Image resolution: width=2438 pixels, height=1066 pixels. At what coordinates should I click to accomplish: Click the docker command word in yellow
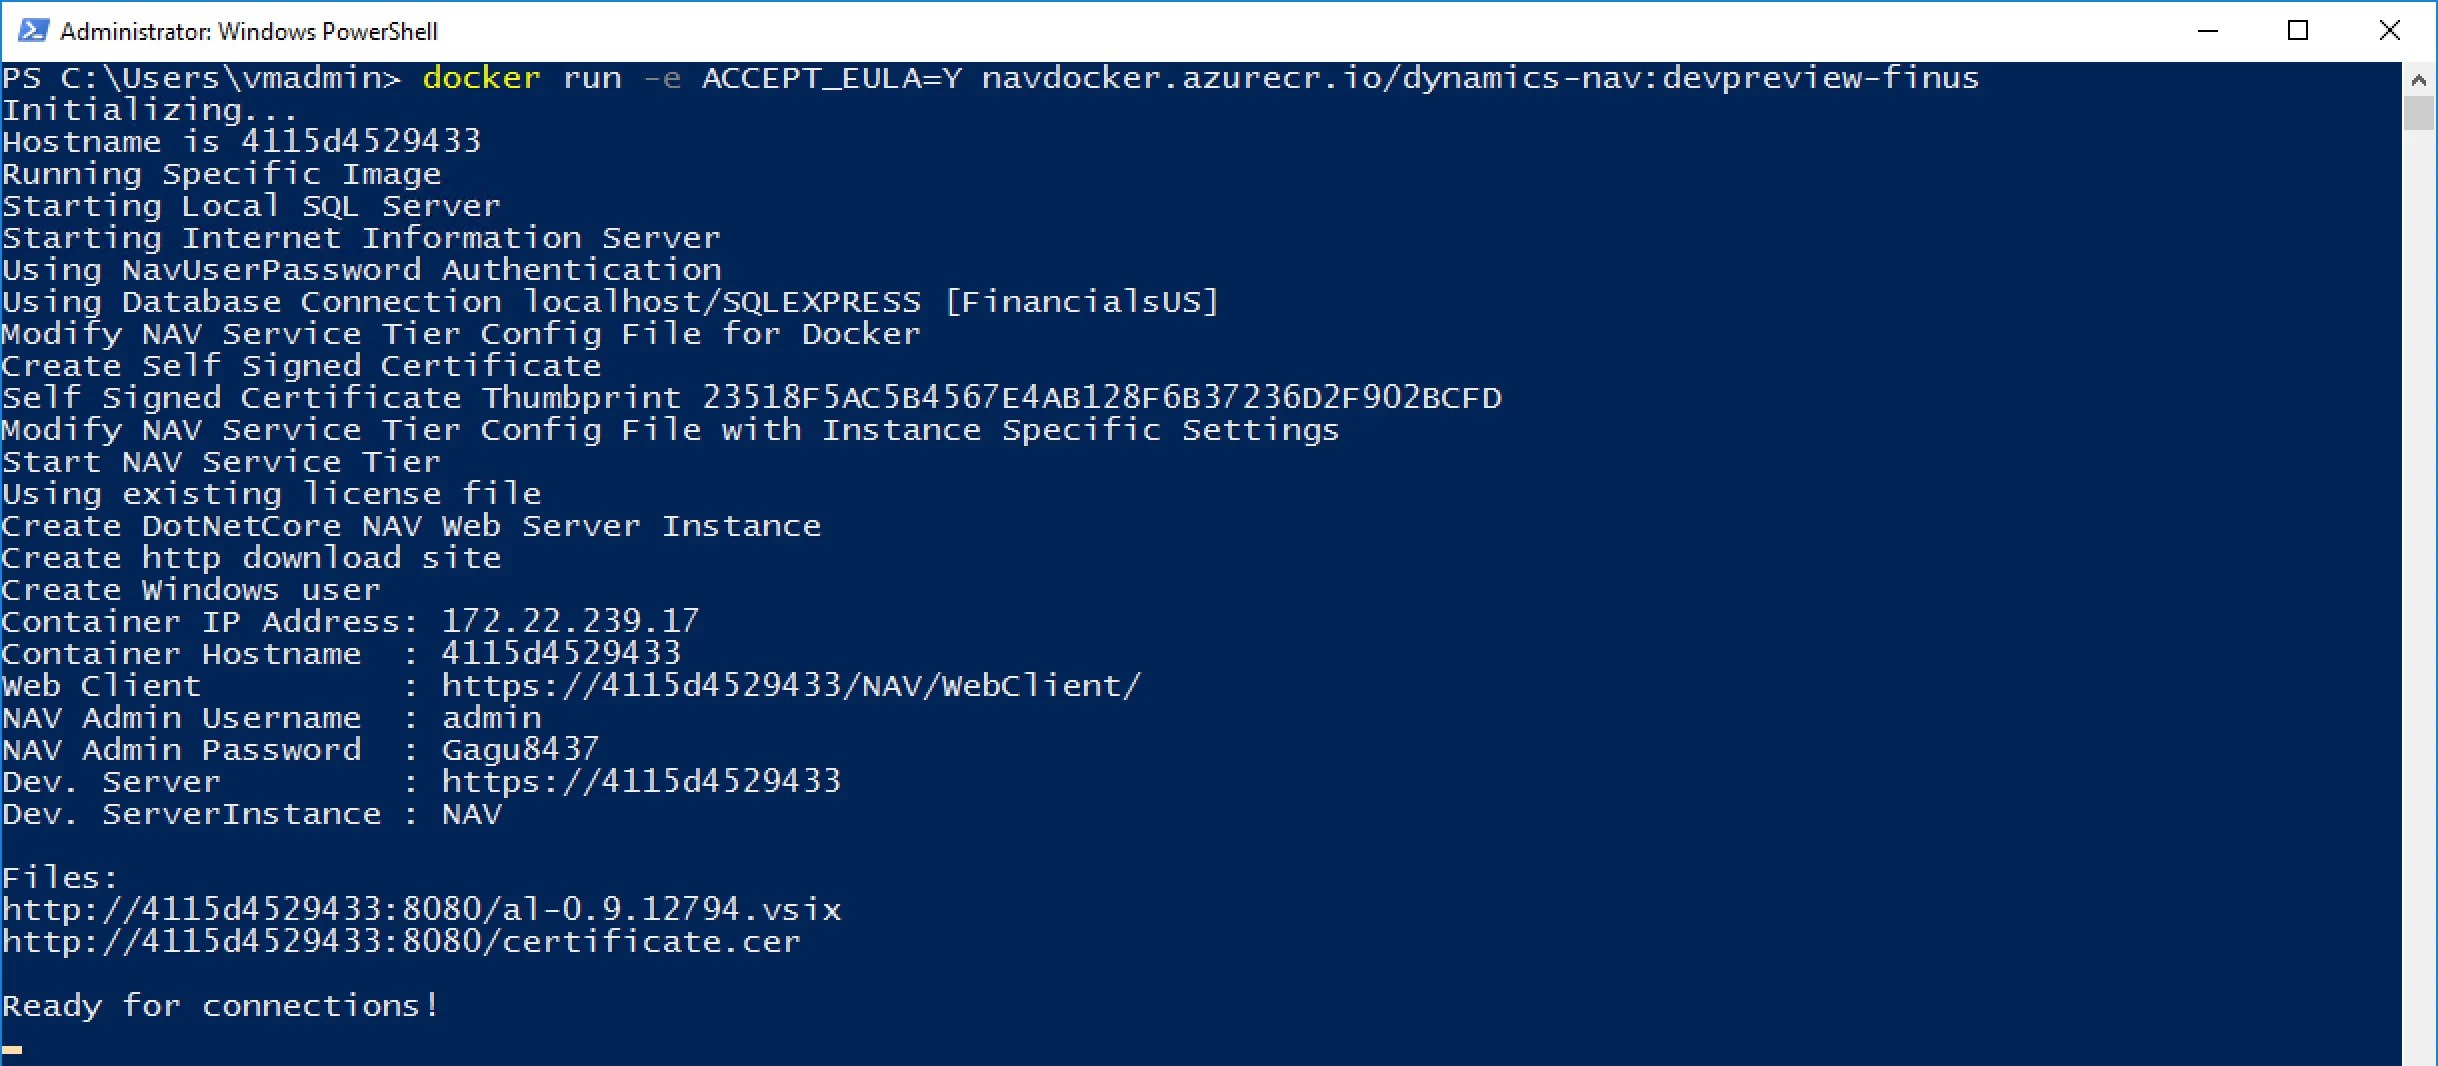(x=481, y=78)
